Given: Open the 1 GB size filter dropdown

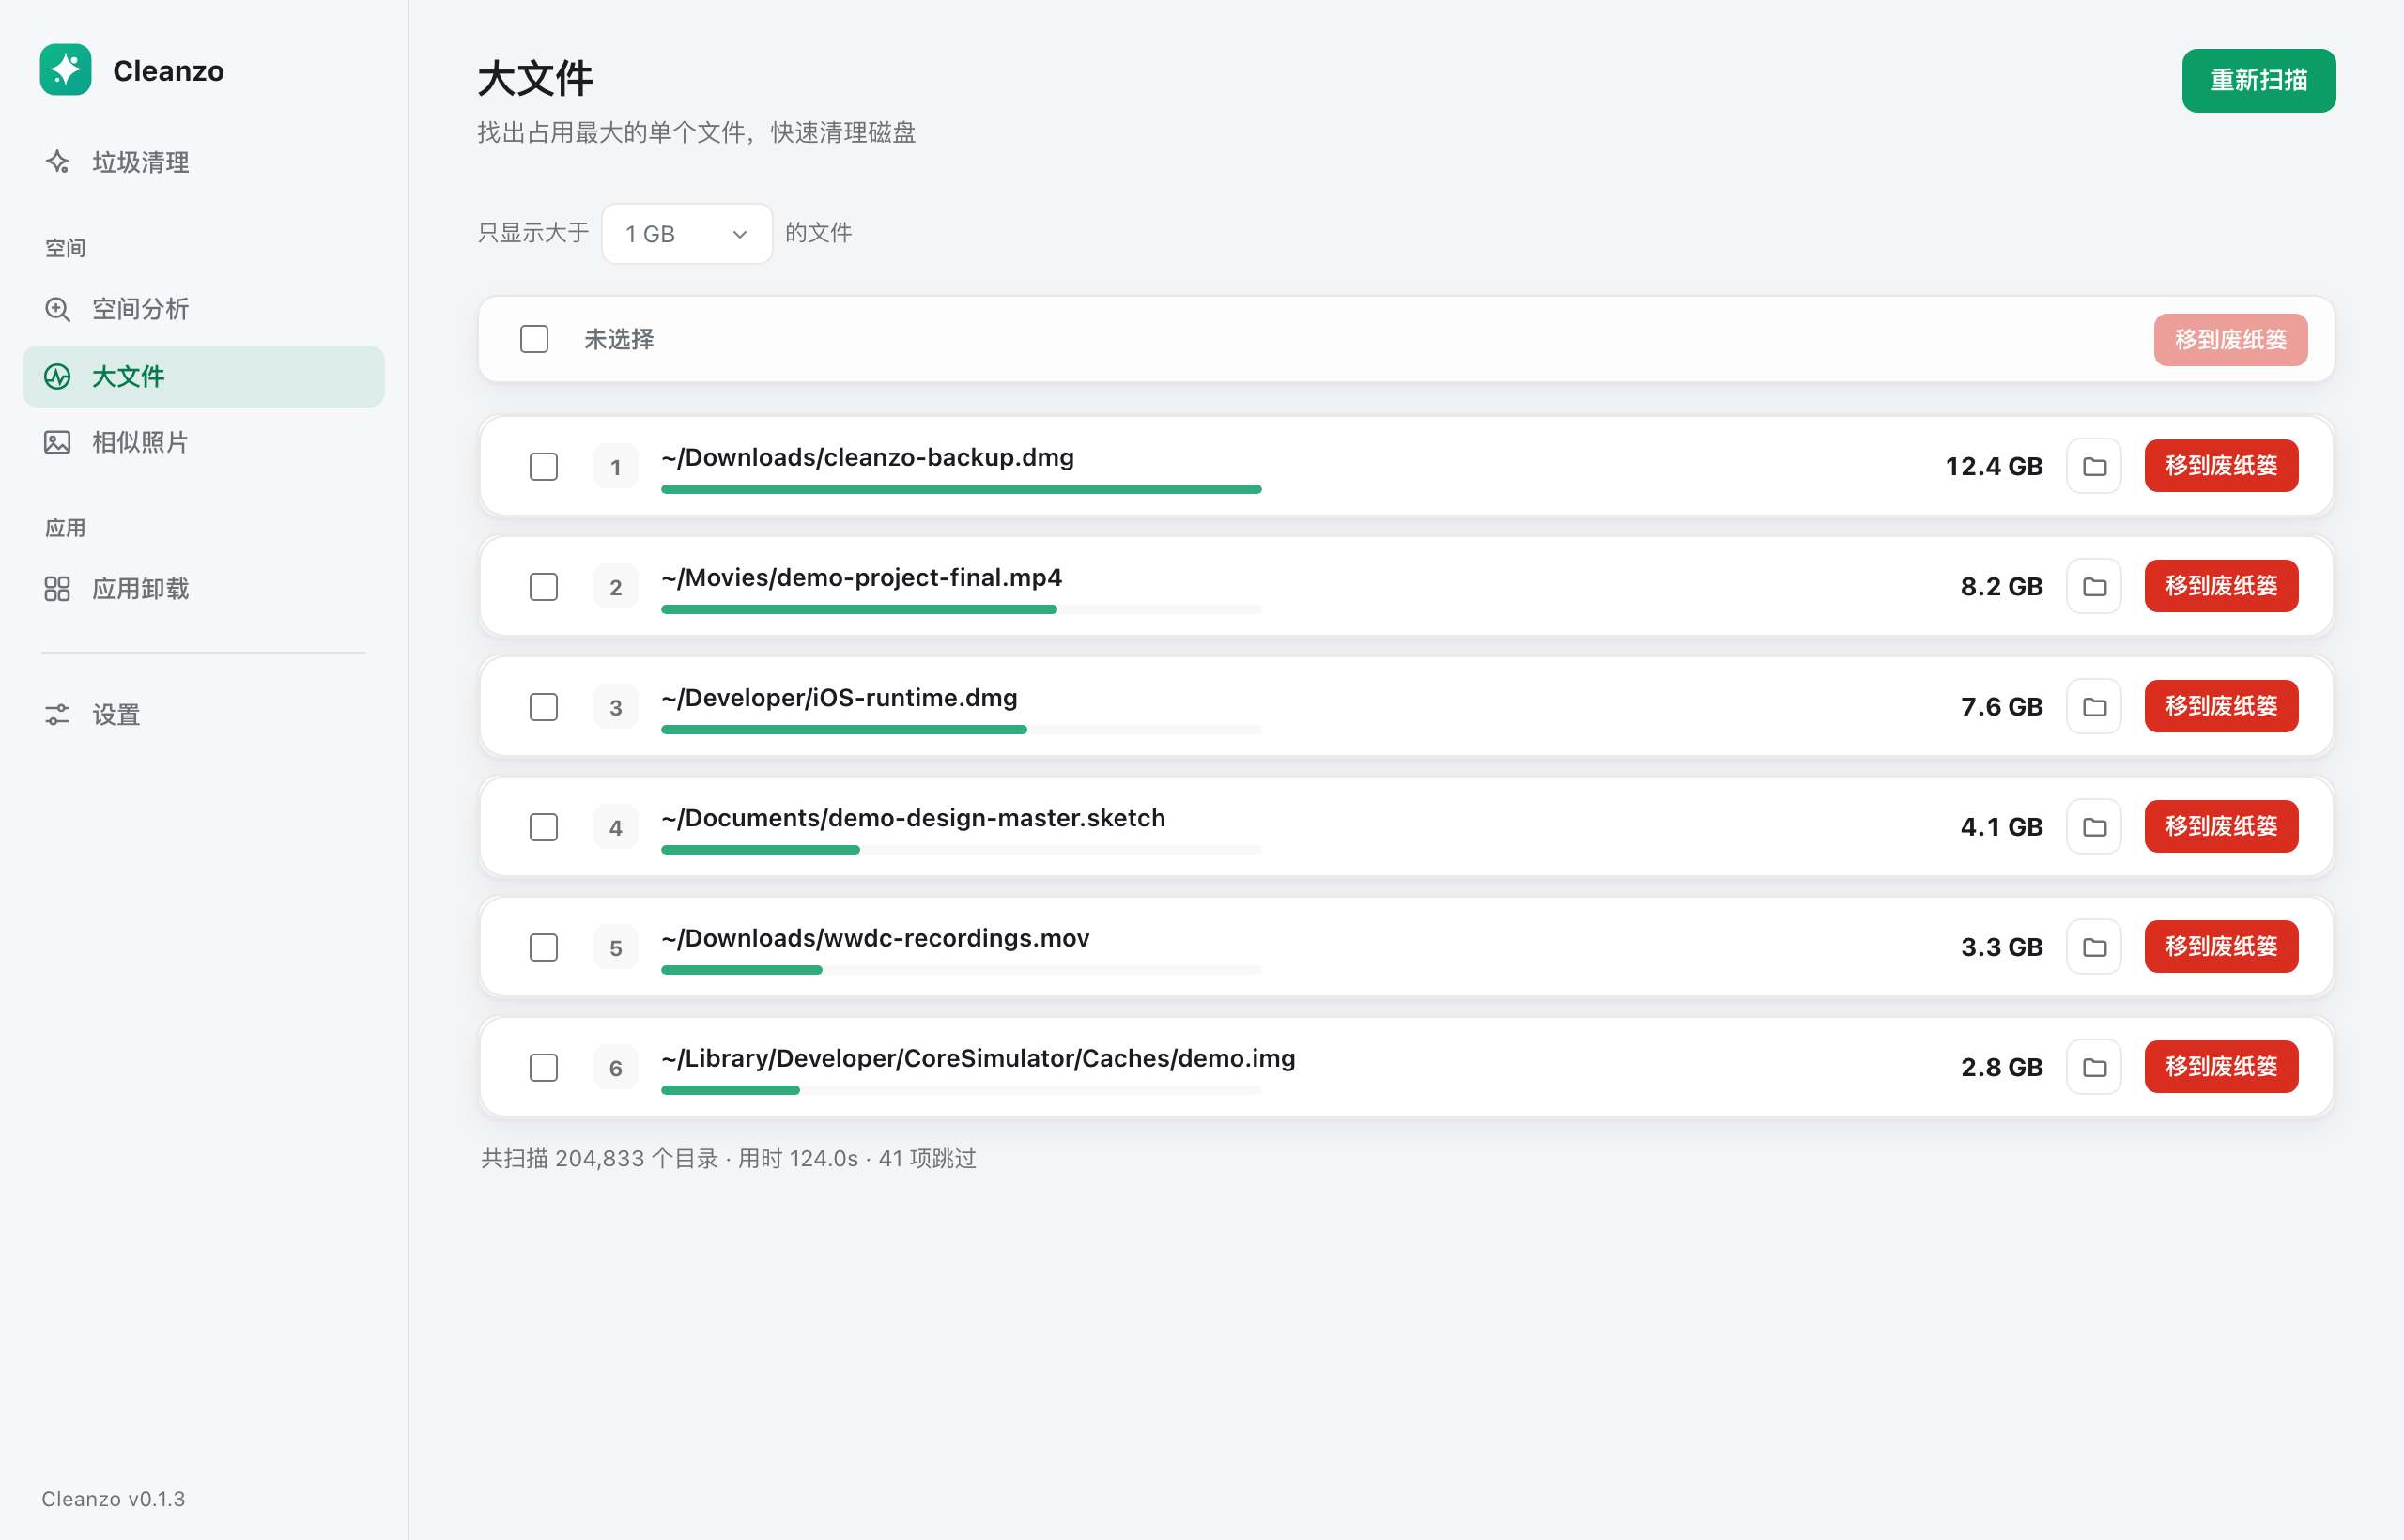Looking at the screenshot, I should [x=687, y=234].
